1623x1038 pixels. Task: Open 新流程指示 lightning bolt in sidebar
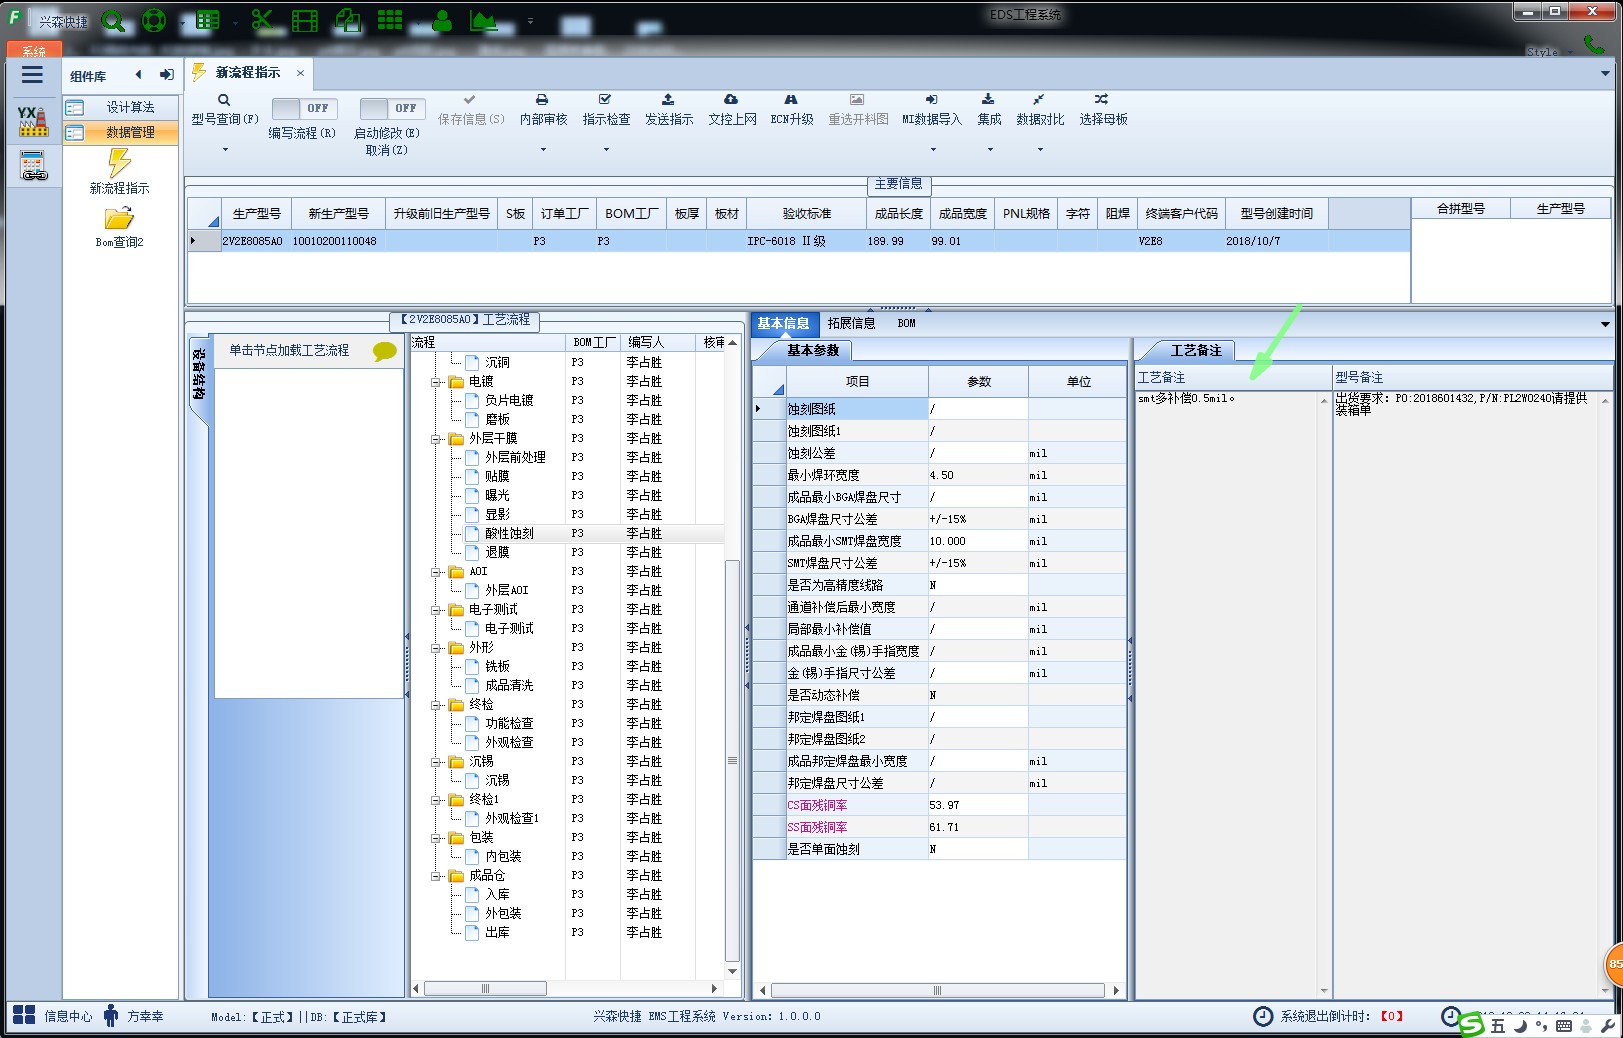point(119,163)
